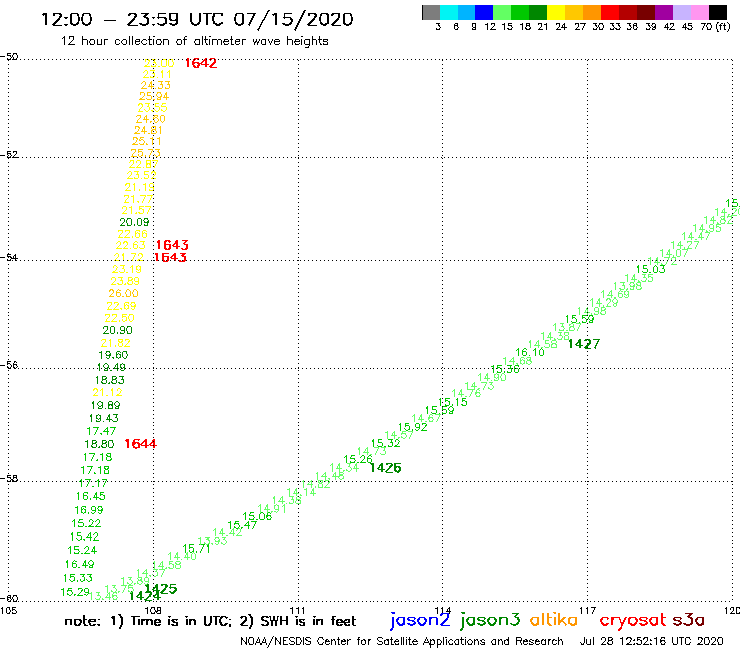The image size is (740, 650).
Task: Click the wave height value 18.80
Action: [x=99, y=444]
